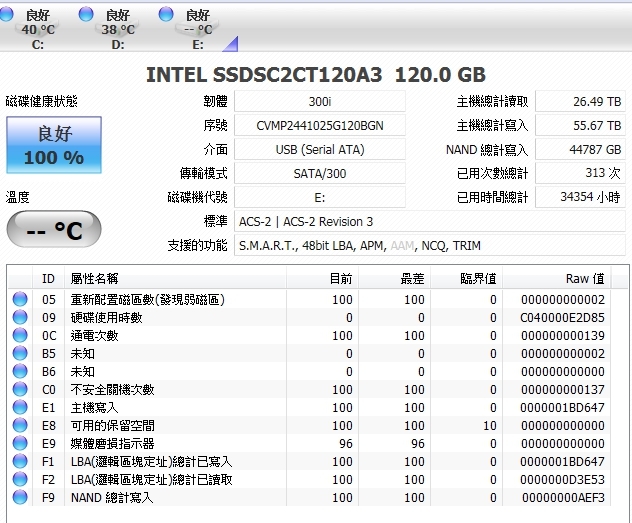Image resolution: width=632 pixels, height=523 pixels.
Task: Select the LBA總計已寫入 attribute row
Action: [309, 461]
